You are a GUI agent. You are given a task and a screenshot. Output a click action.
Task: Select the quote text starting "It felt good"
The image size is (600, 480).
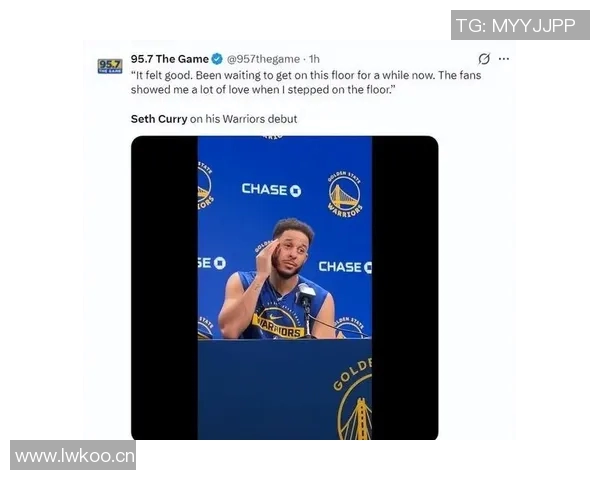[306, 82]
